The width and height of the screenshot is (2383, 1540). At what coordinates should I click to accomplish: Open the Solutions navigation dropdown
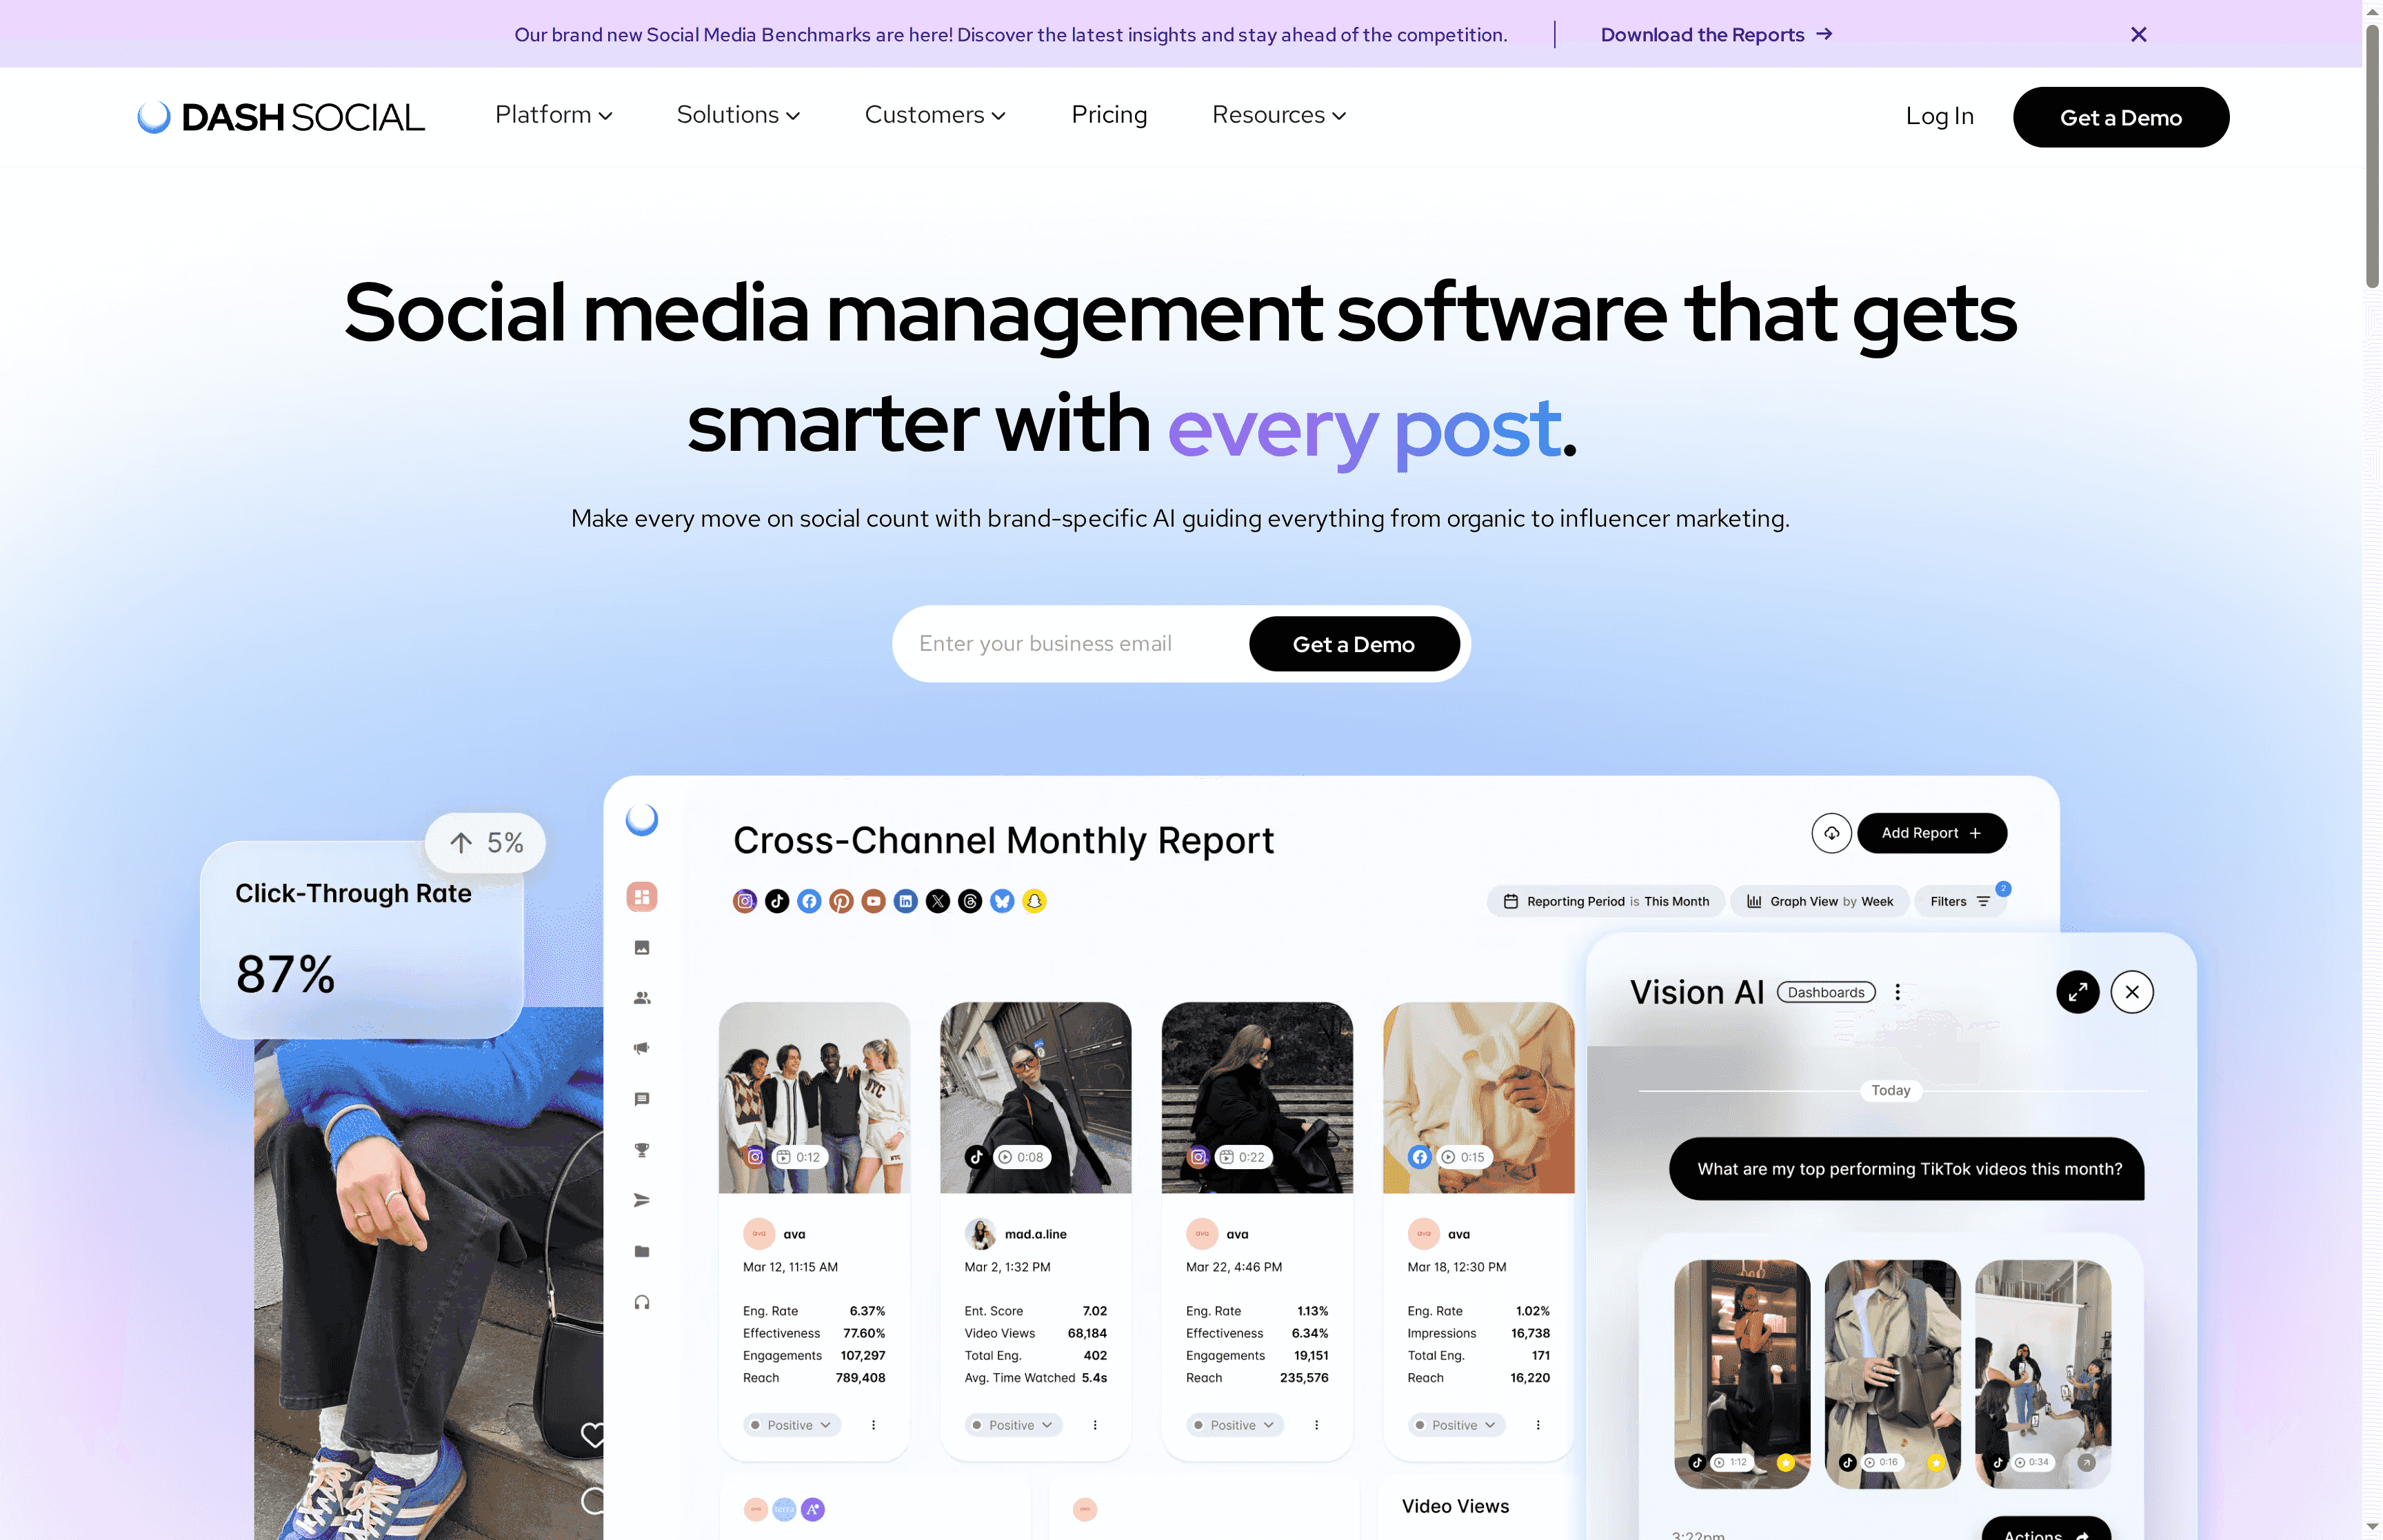pyautogui.click(x=738, y=115)
